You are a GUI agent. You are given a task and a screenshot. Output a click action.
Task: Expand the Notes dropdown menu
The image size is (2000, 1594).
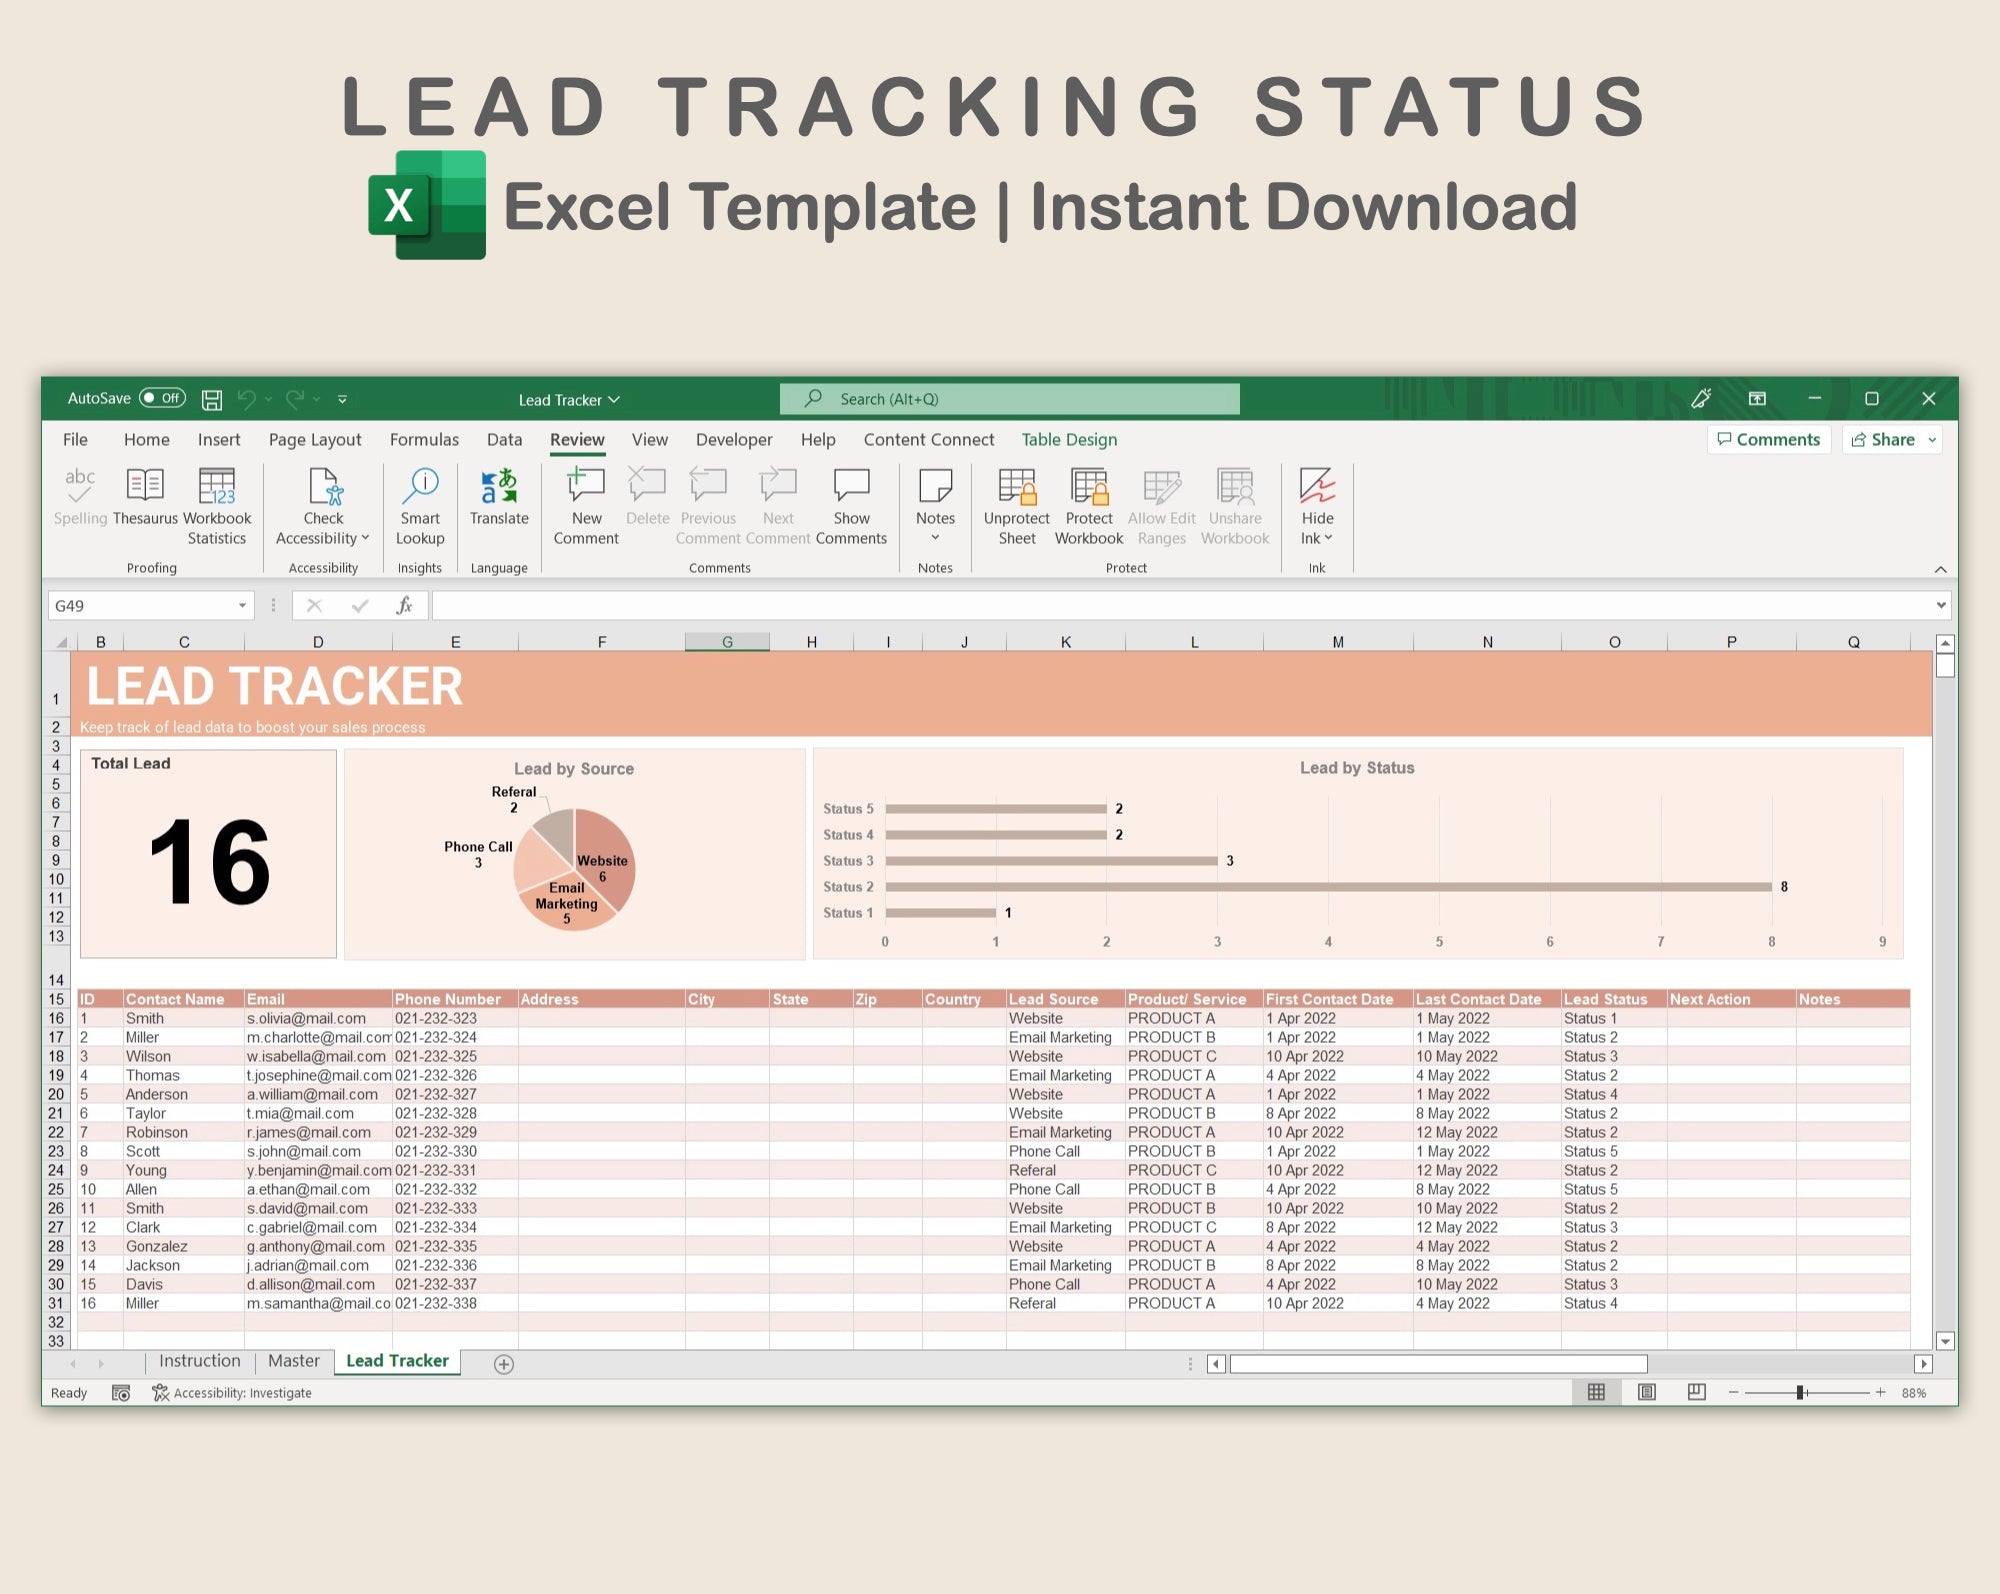pos(935,538)
